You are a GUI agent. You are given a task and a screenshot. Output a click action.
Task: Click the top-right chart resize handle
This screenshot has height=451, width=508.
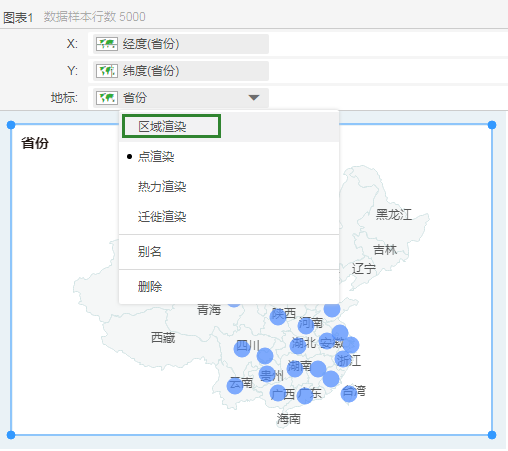click(x=492, y=125)
